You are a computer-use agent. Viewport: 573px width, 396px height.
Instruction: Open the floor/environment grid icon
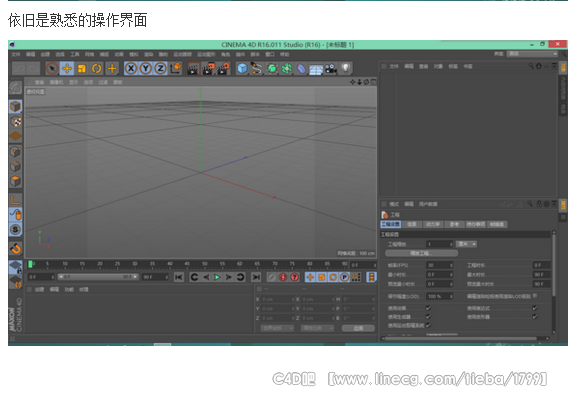(316, 68)
